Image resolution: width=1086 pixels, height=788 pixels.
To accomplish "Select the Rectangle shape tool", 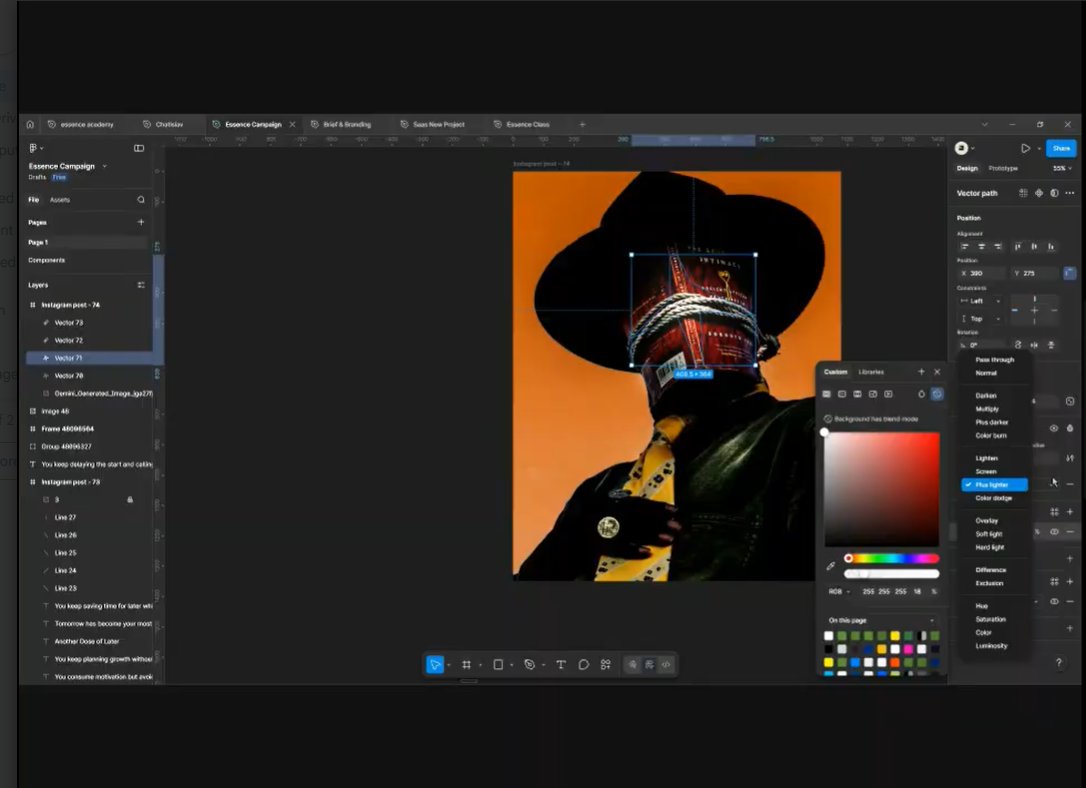I will (x=498, y=665).
